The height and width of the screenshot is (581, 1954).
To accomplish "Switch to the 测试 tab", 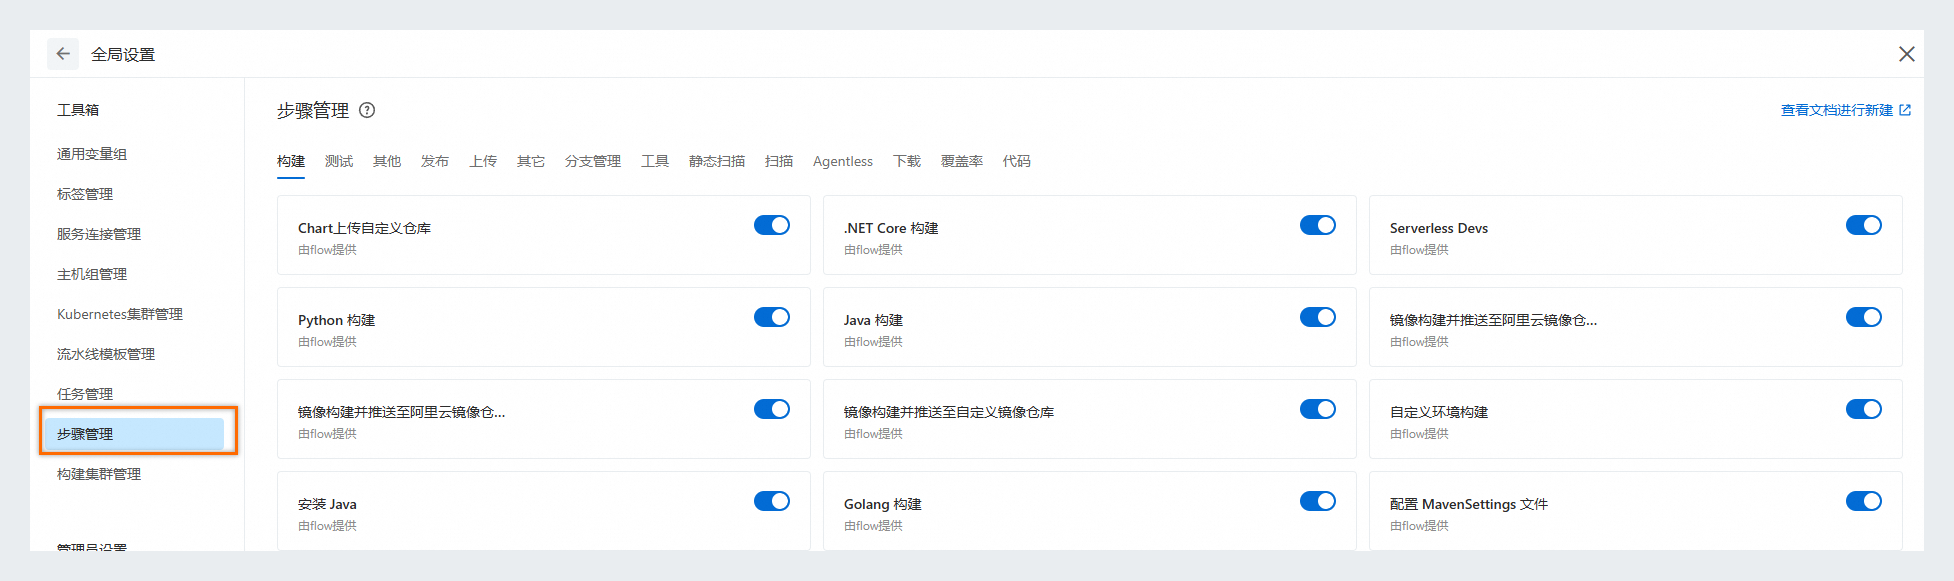I will click(x=339, y=161).
